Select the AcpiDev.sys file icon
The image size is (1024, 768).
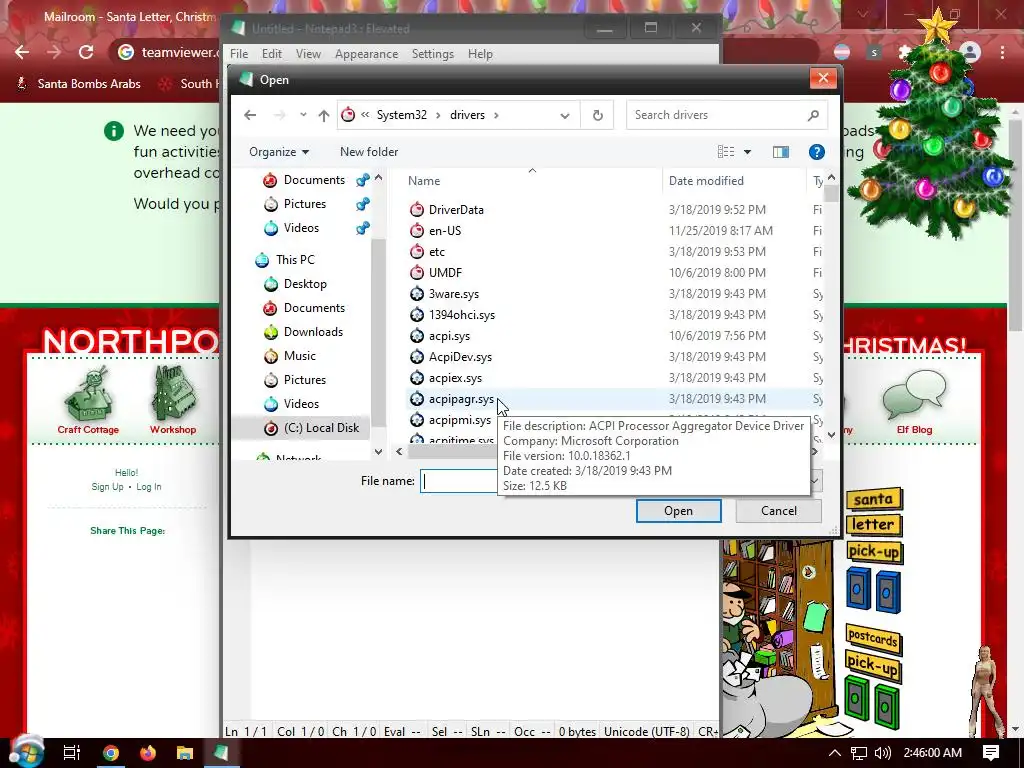417,357
